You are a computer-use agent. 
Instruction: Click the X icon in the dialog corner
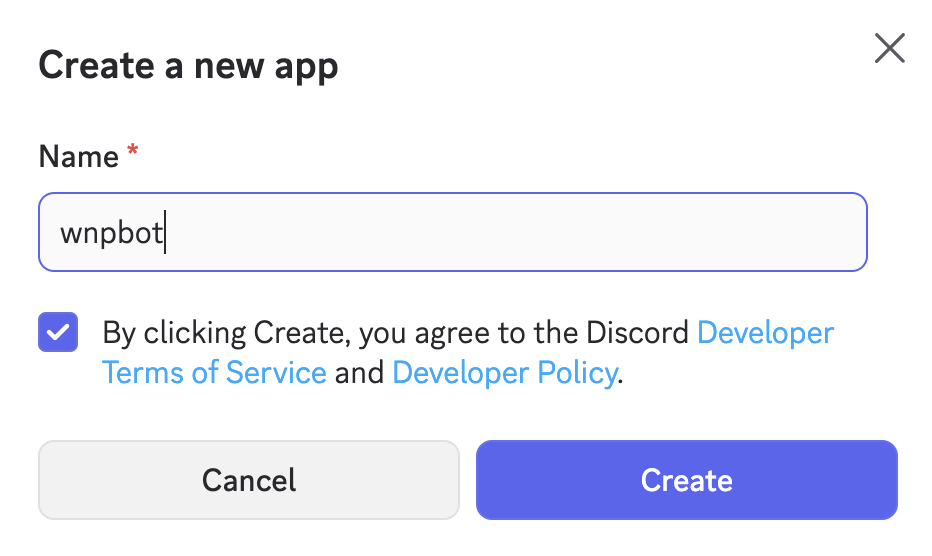pyautogui.click(x=889, y=48)
